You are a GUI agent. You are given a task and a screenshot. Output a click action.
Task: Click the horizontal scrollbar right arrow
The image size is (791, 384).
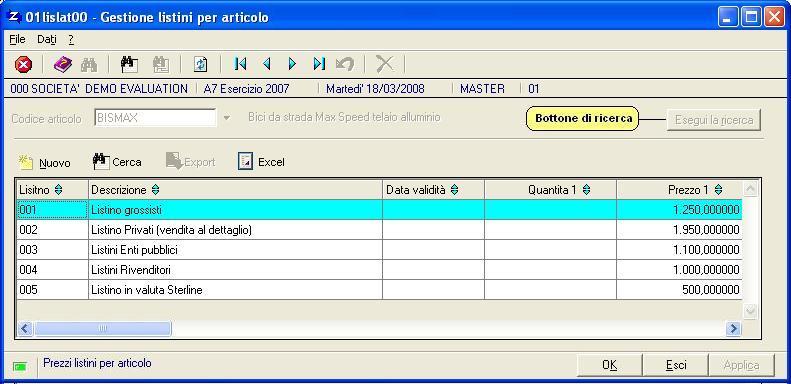(x=733, y=329)
